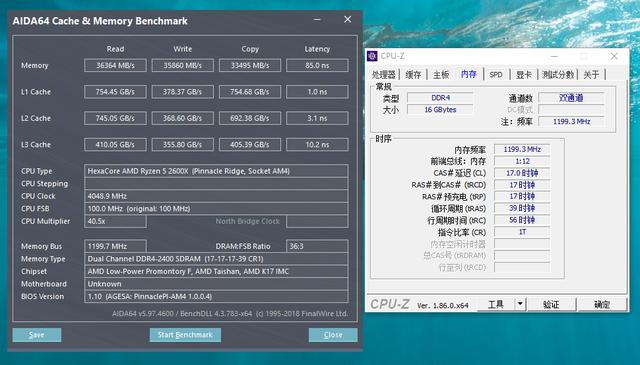Click the tRC value 56 时钟 in CPU-Z

[x=522, y=220]
